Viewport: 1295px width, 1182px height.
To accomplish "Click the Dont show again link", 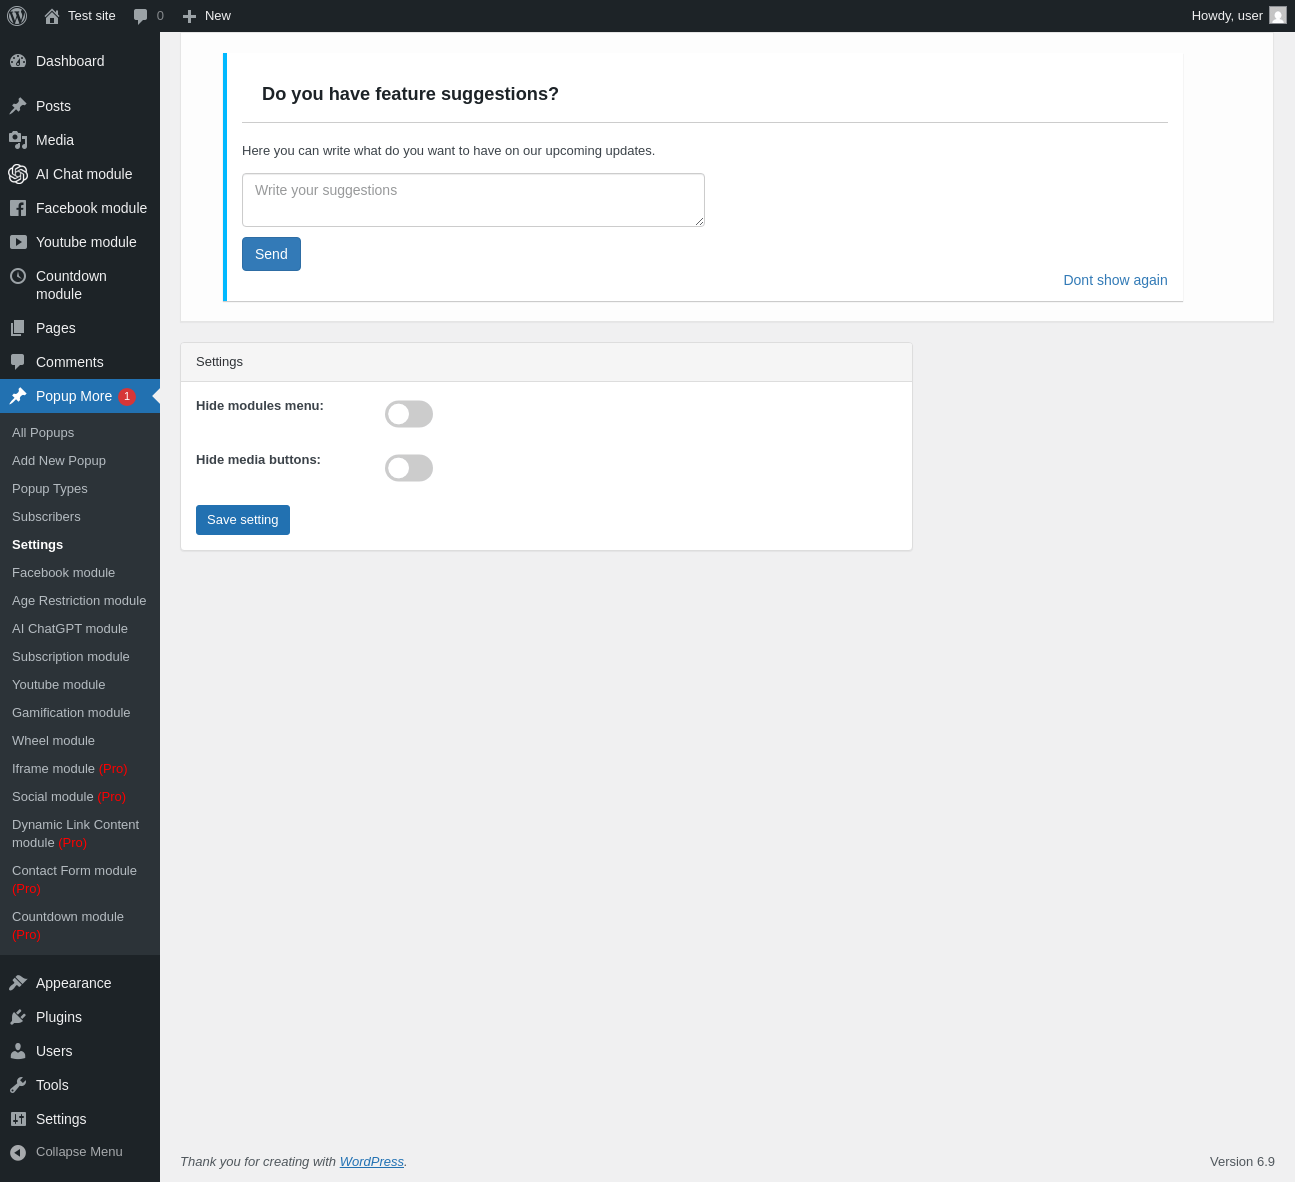I will tap(1115, 280).
